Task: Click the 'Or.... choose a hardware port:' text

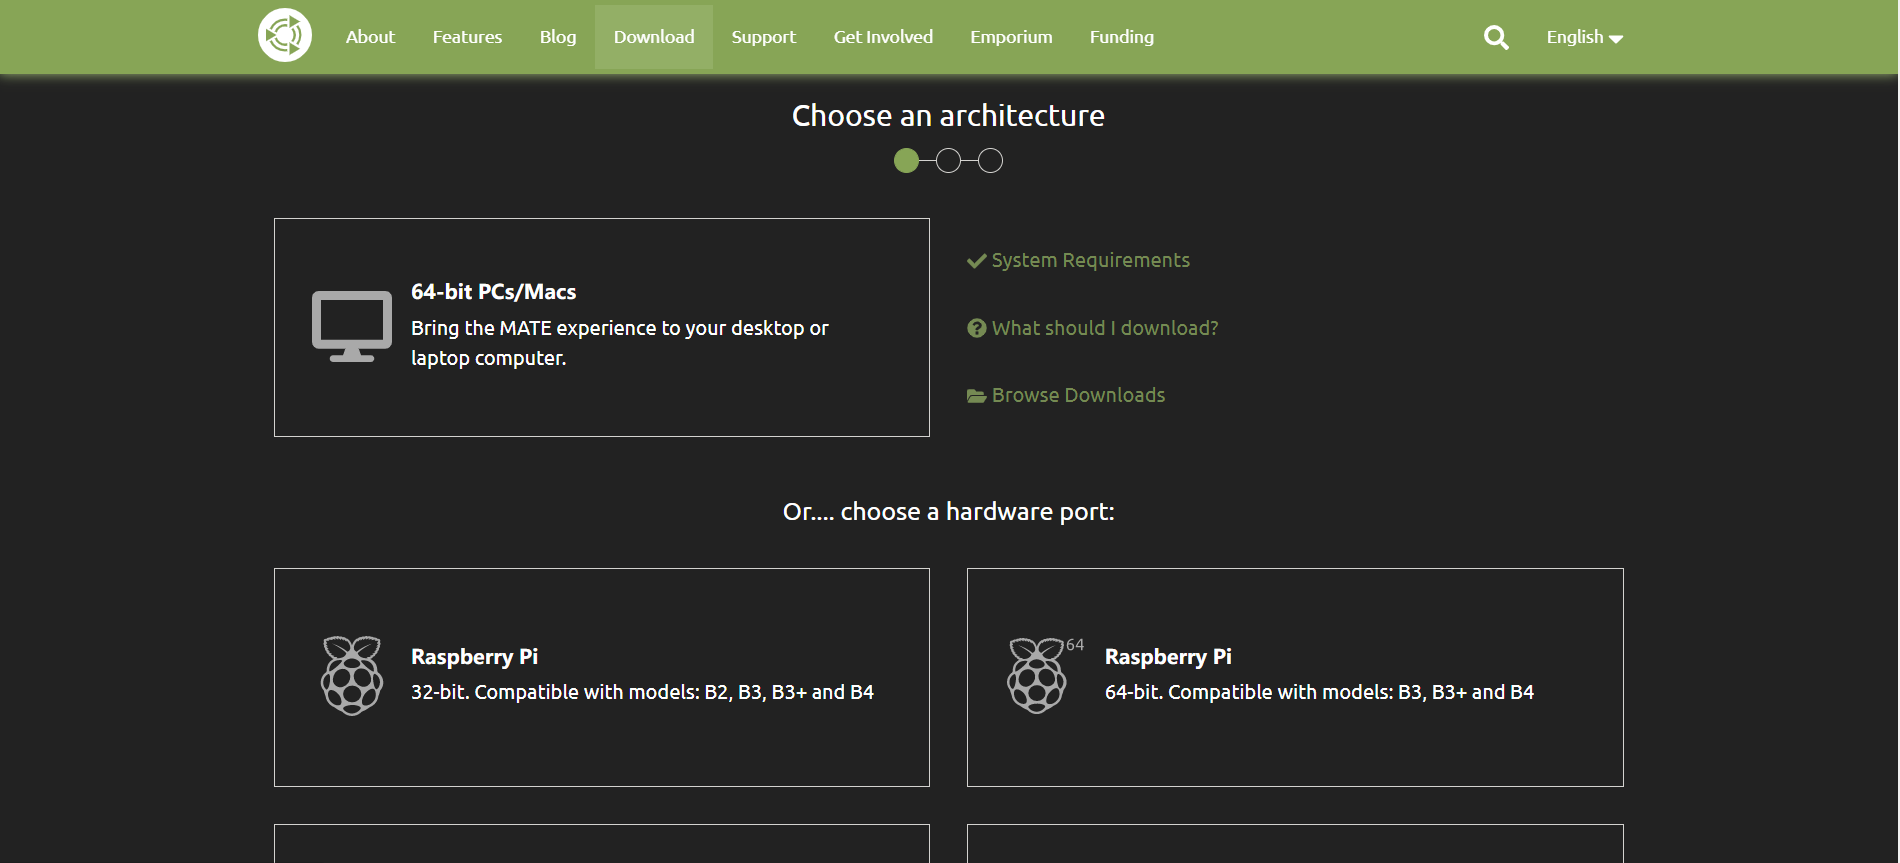Action: click(x=948, y=512)
